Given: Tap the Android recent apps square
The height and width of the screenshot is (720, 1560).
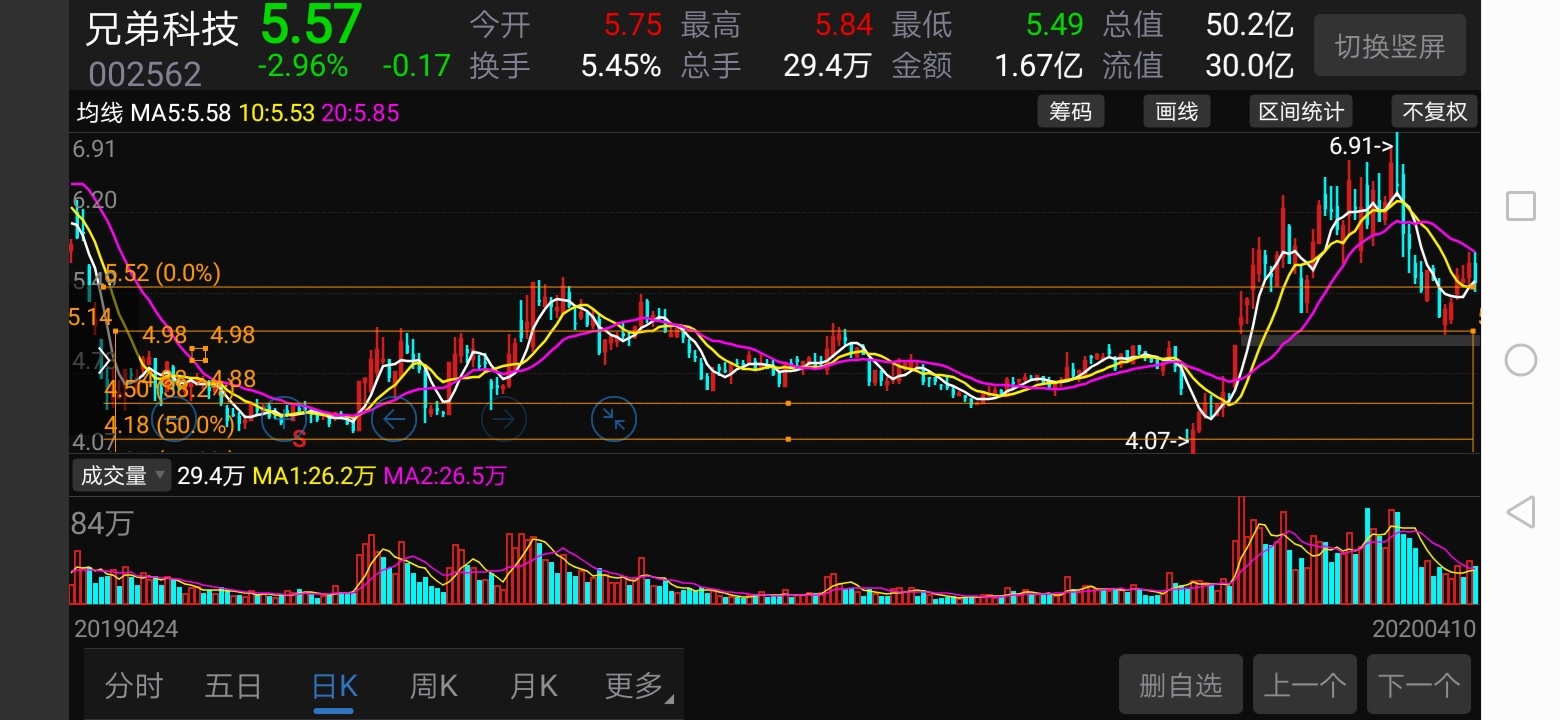Looking at the screenshot, I should (1521, 206).
